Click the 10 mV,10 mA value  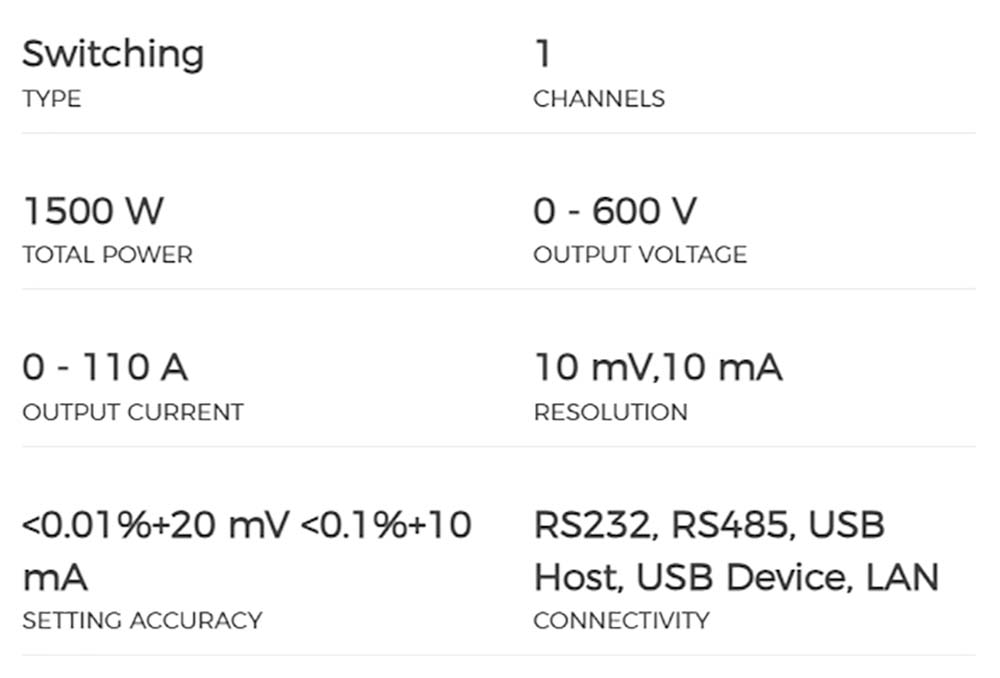click(658, 368)
